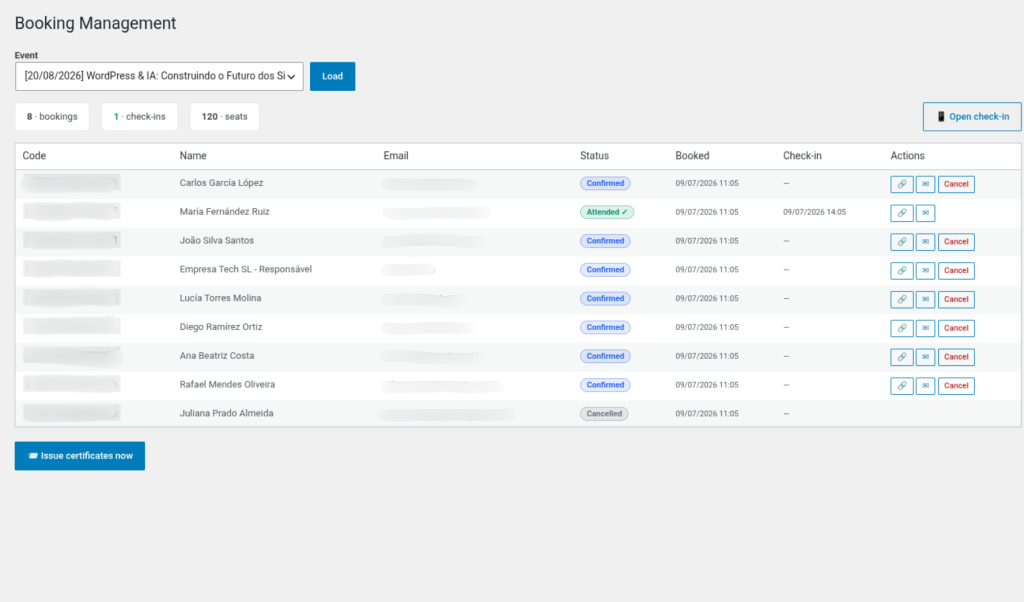
Task: Resend email to Ana Beatriz Costa
Action: [925, 356]
